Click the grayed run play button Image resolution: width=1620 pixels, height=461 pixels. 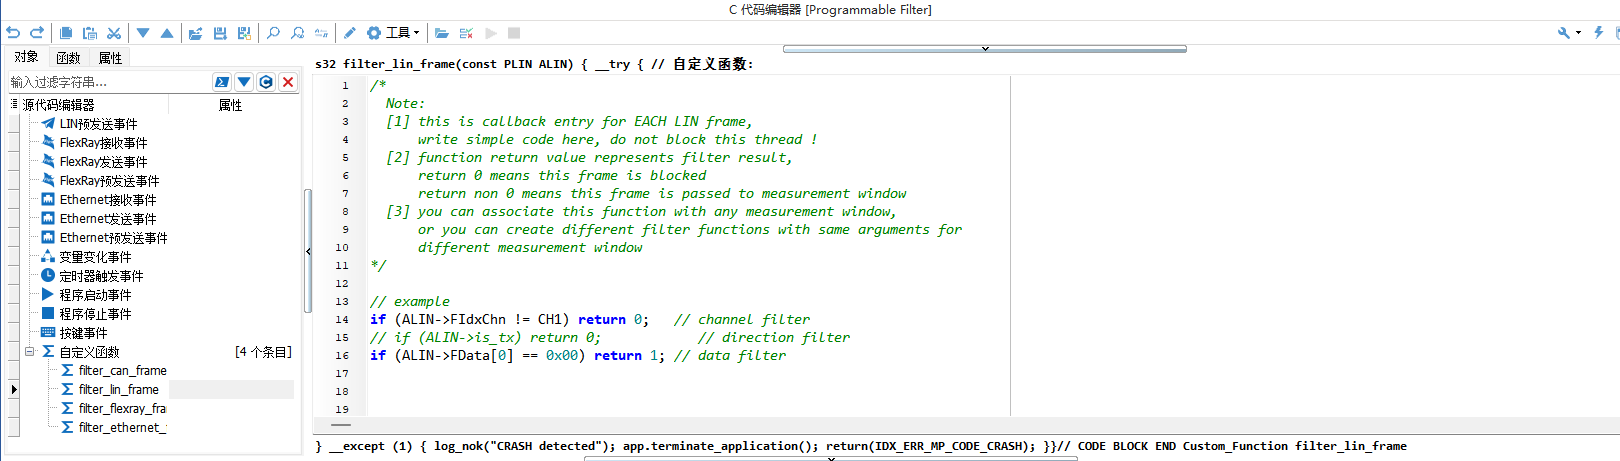point(490,33)
